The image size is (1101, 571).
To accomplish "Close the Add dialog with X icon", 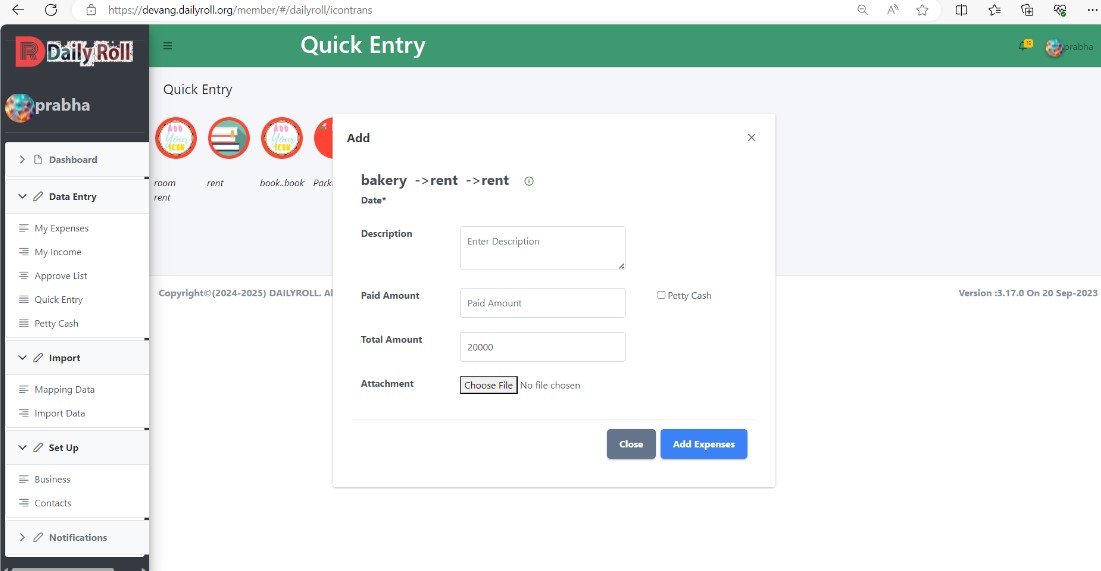I will (751, 138).
